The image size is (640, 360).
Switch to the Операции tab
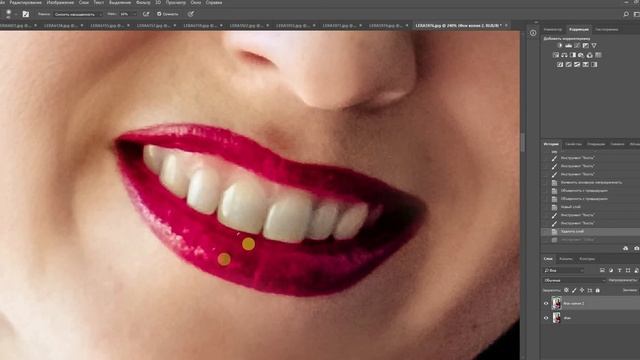point(596,144)
